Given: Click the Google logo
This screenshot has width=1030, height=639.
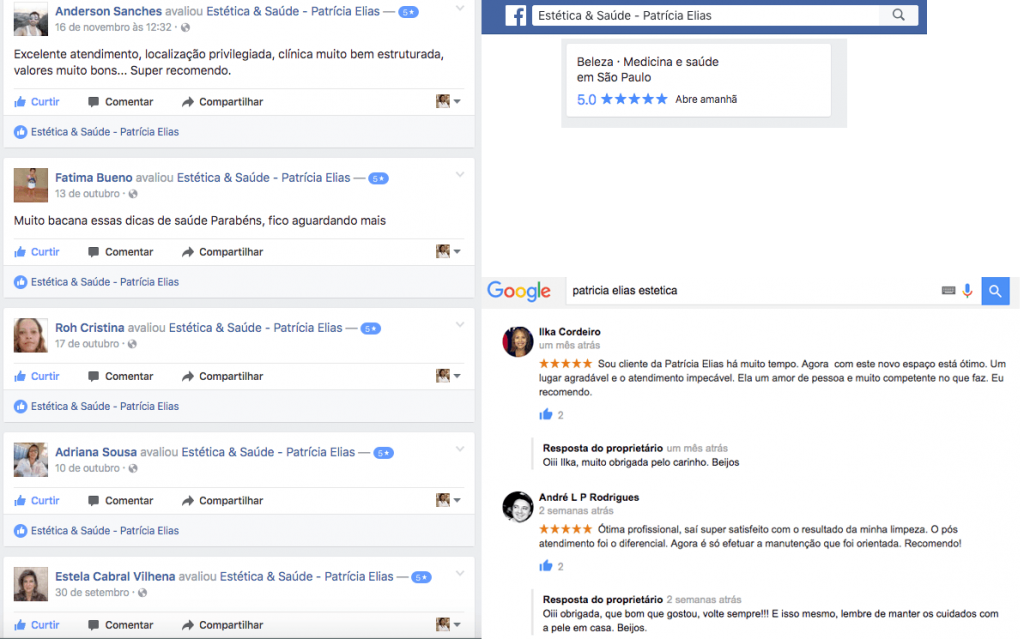Looking at the screenshot, I should 519,290.
